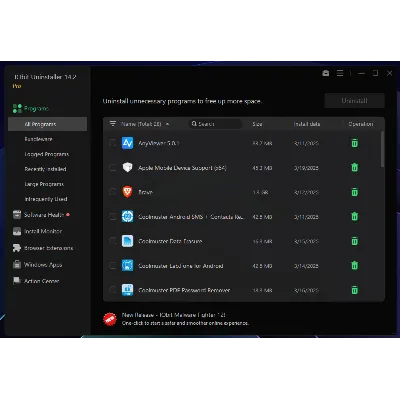Tick the Coolmuster Lab.Fone for Android checkbox

coord(113,265)
